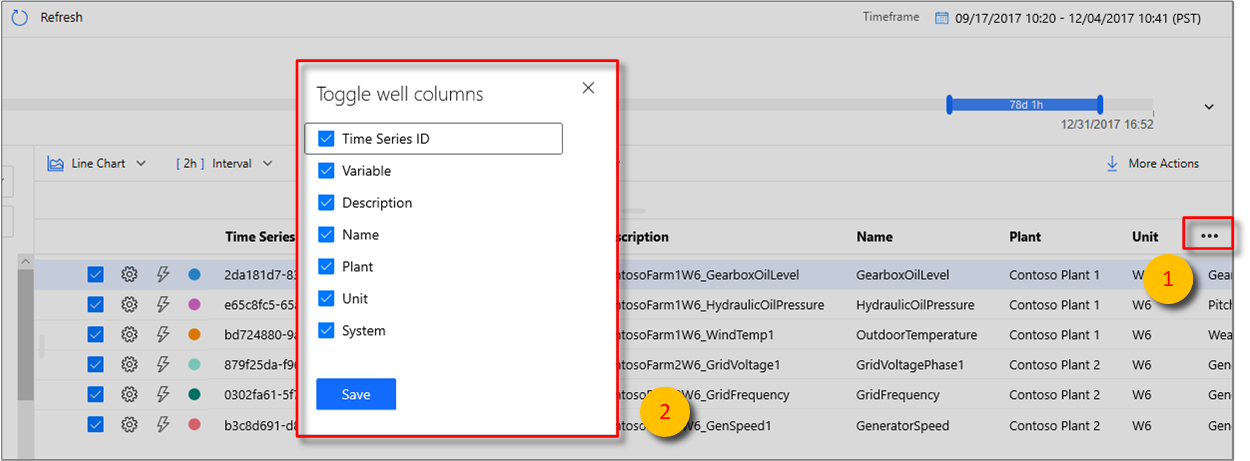Expand the Line Chart dropdown

141,164
